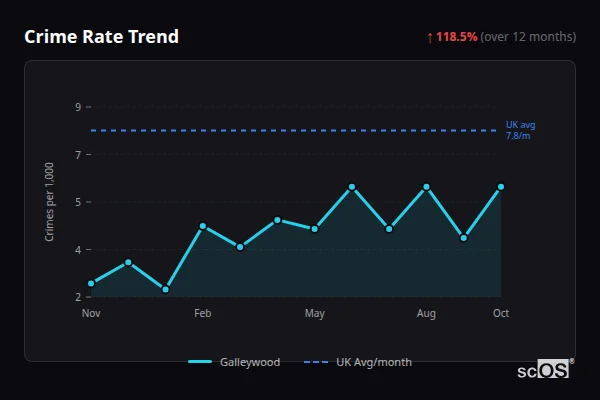Toggle the UK Avg/month legend entry

coord(358,362)
